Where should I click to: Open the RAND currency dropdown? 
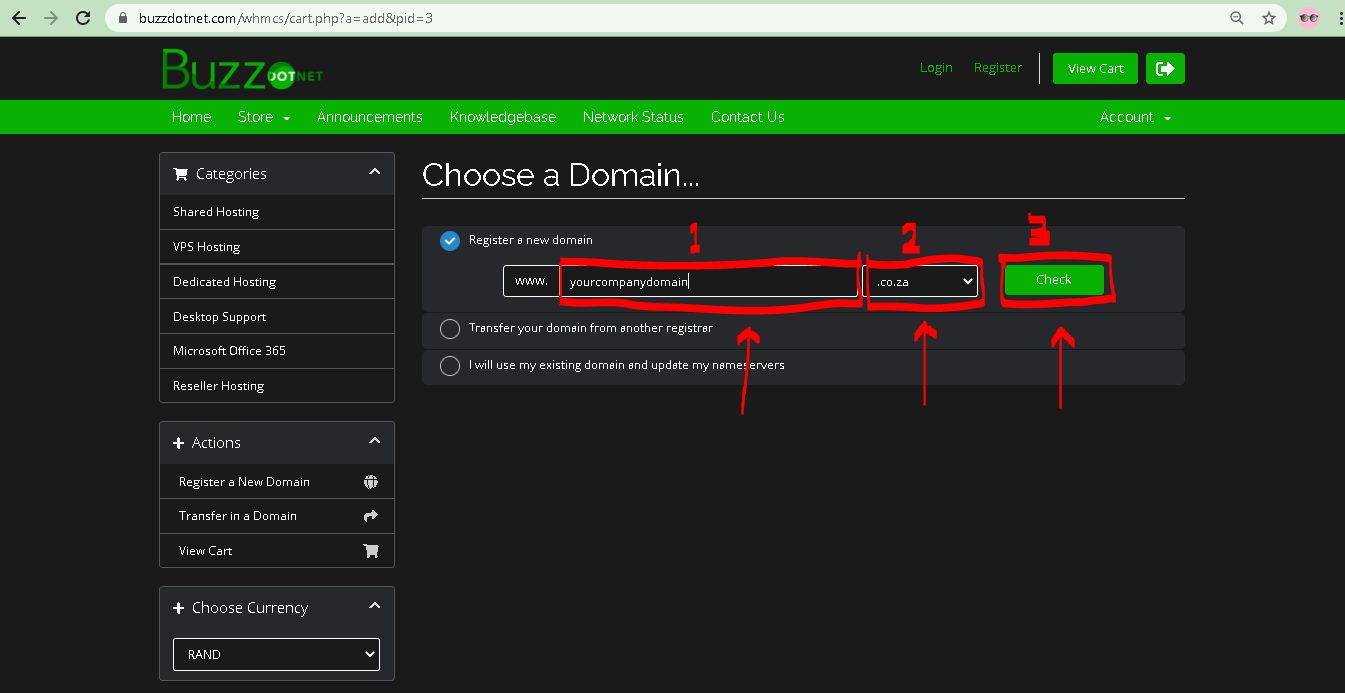click(276, 655)
